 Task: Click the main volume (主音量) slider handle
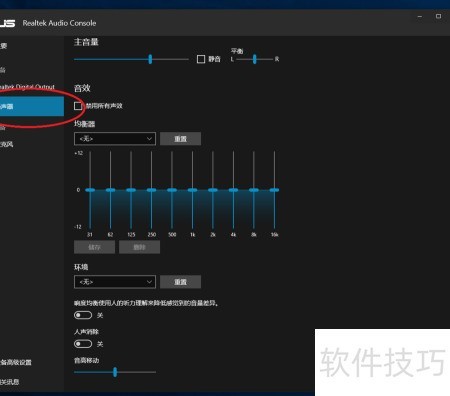pos(150,59)
